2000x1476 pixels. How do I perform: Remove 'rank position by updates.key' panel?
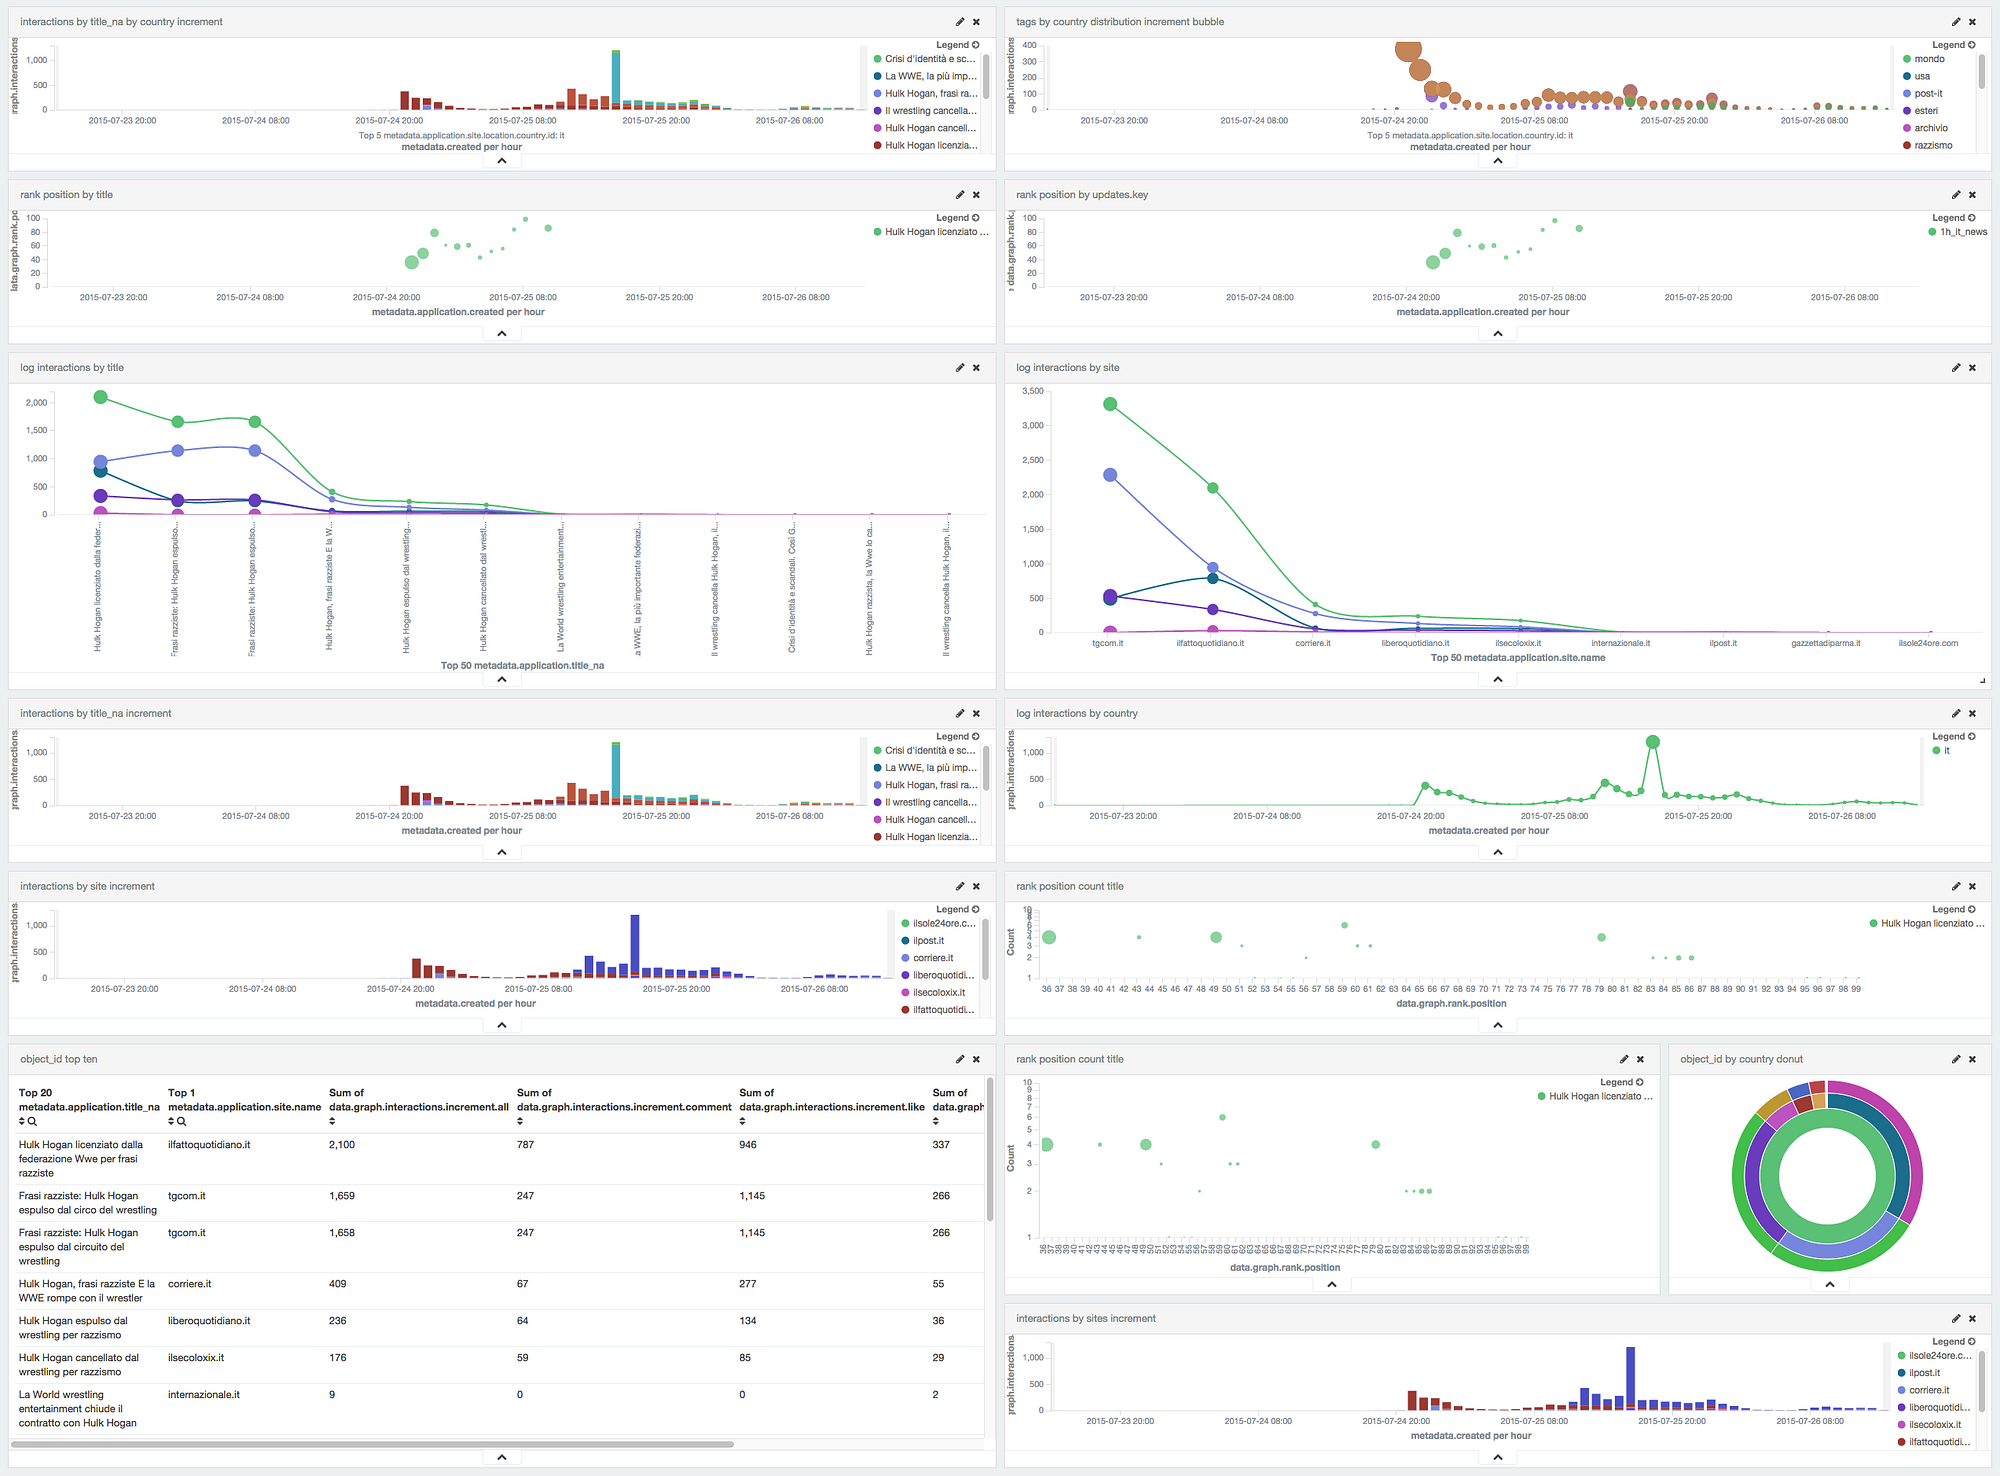(x=1973, y=195)
